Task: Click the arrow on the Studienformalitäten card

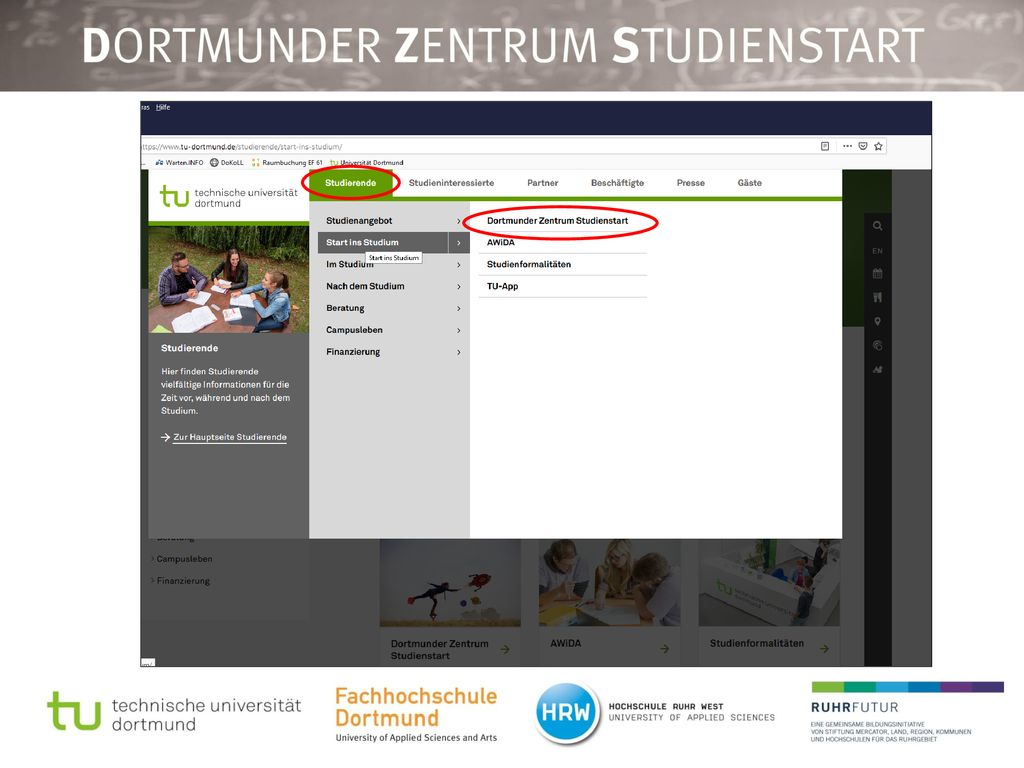Action: (x=824, y=648)
